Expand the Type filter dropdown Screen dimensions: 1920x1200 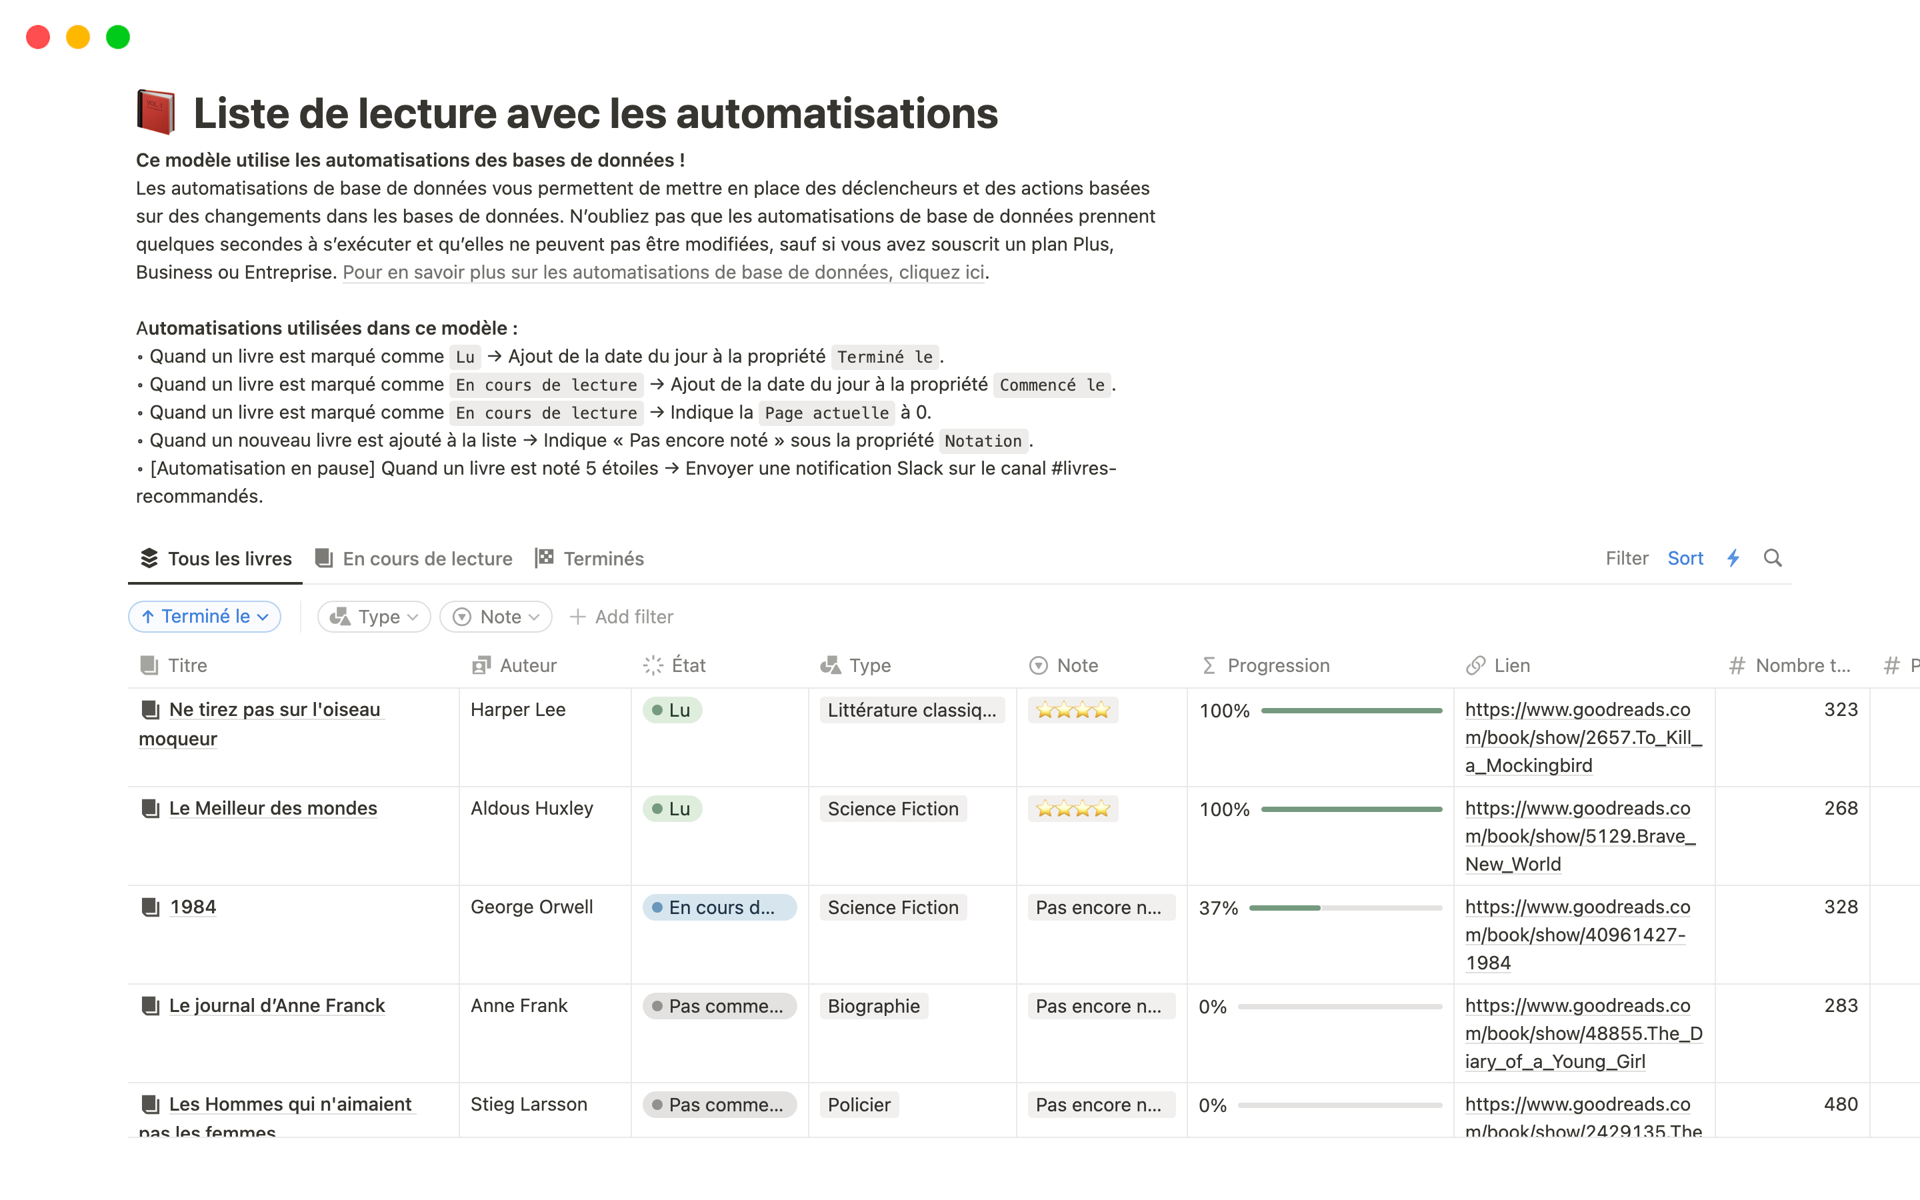point(374,616)
